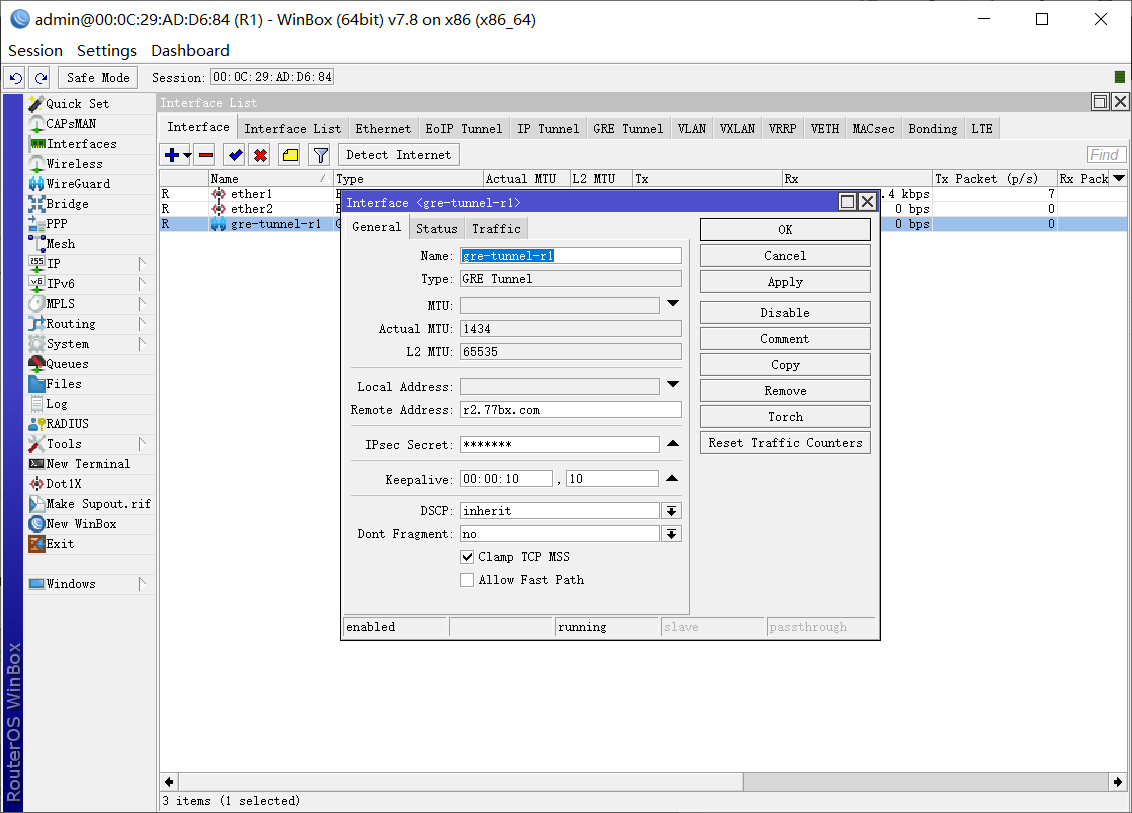Viewport: 1132px width, 813px height.
Task: Click OK in the interface dialog
Action: pos(785,230)
